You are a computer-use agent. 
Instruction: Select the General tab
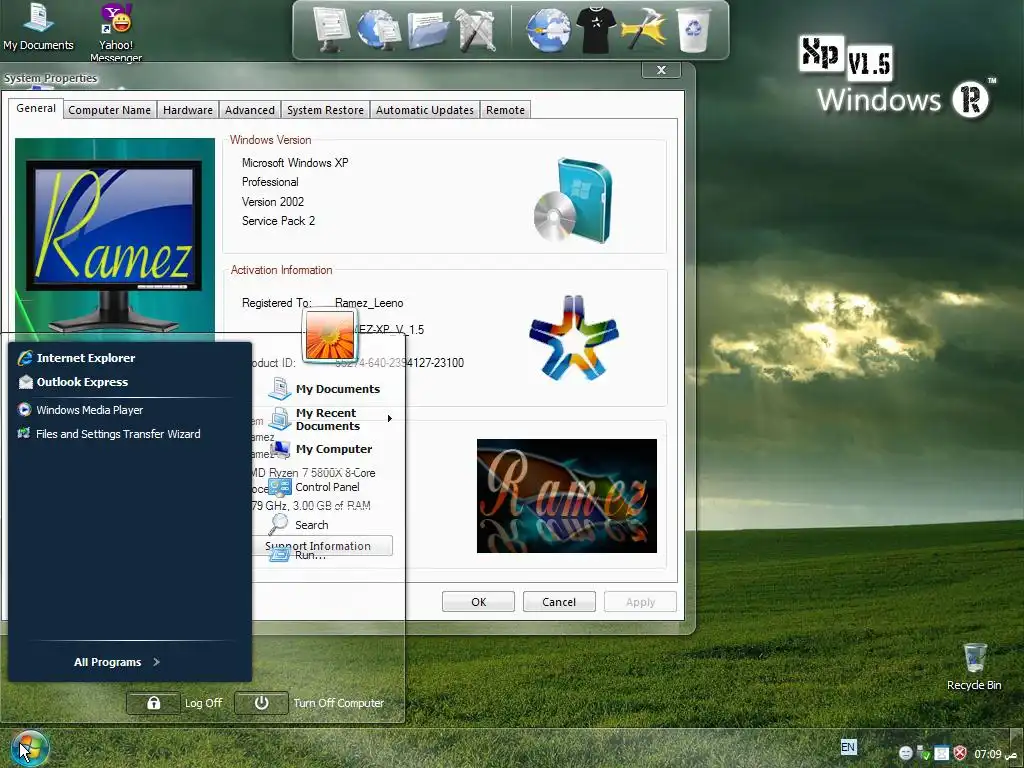point(36,108)
